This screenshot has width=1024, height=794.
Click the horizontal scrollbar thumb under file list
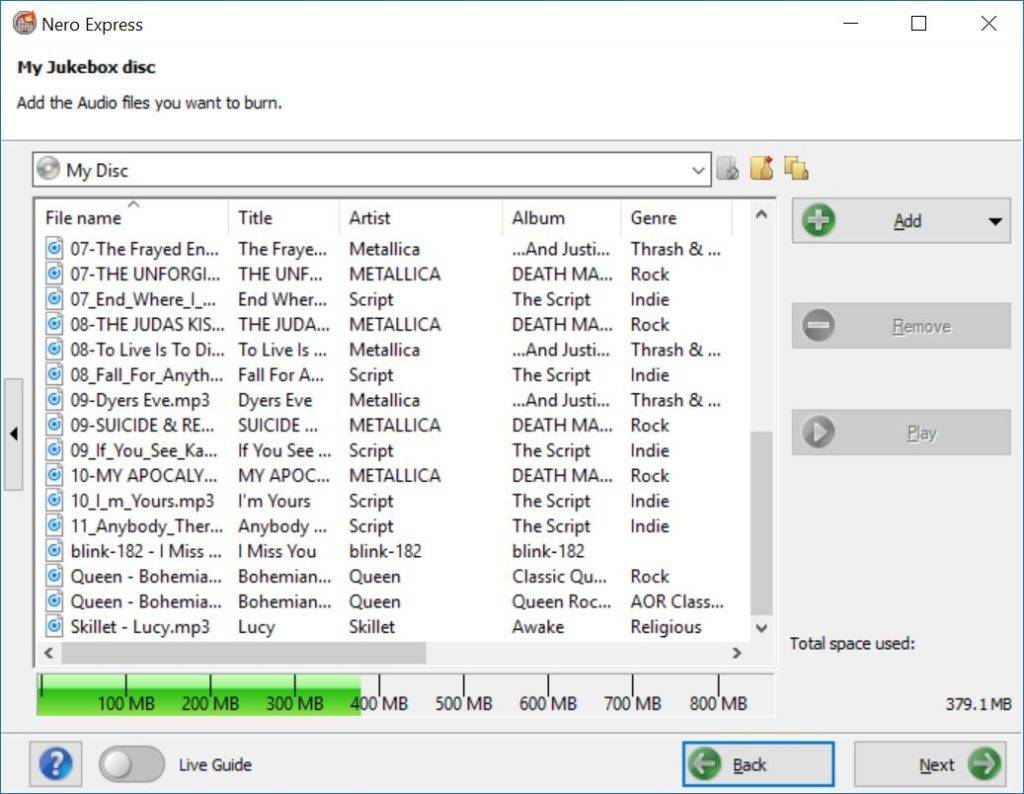[243, 653]
